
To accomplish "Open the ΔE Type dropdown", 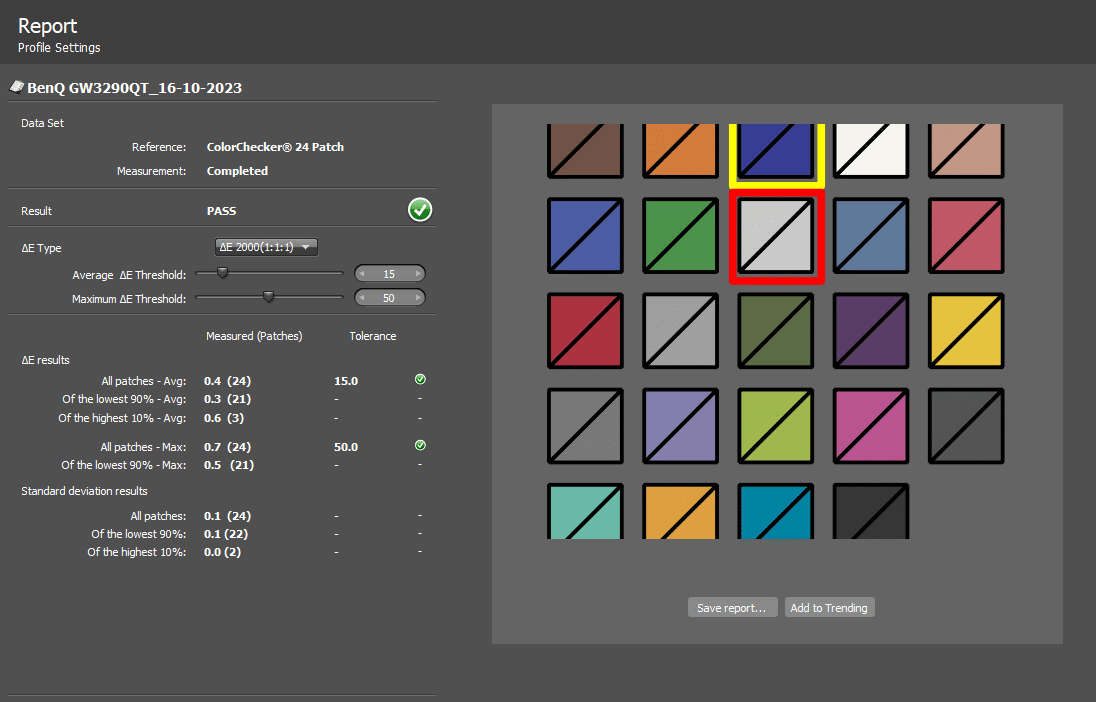I will 266,247.
